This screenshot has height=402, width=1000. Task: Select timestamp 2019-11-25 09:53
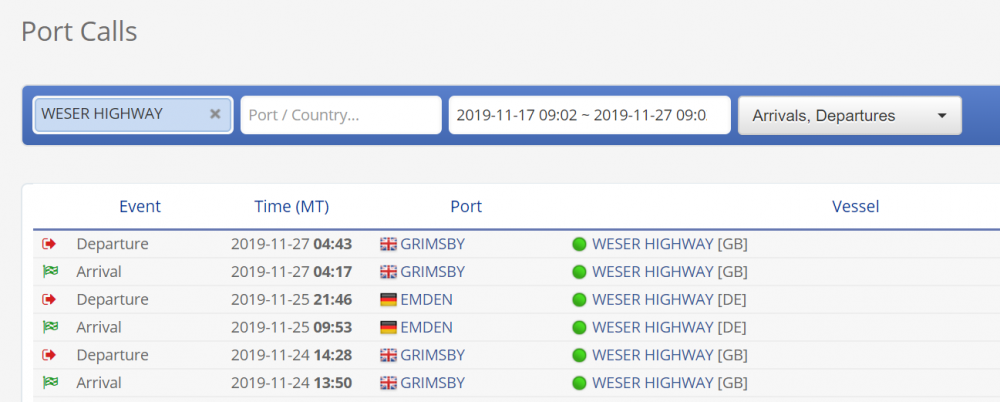coord(291,327)
